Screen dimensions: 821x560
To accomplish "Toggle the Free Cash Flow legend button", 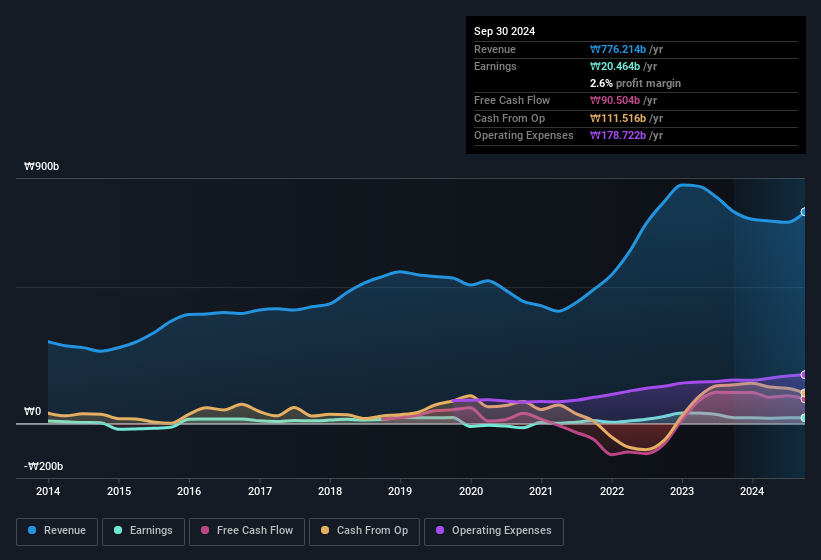I will [x=247, y=531].
